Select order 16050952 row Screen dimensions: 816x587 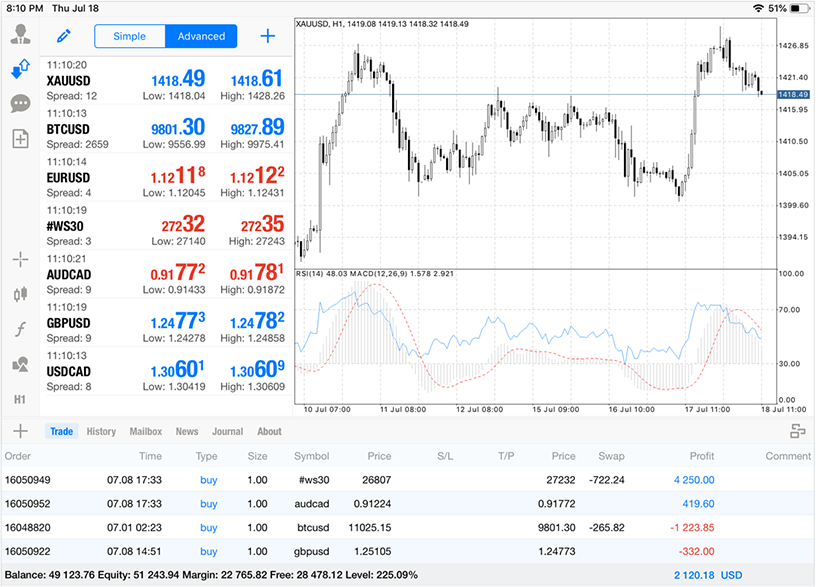[x=408, y=504]
